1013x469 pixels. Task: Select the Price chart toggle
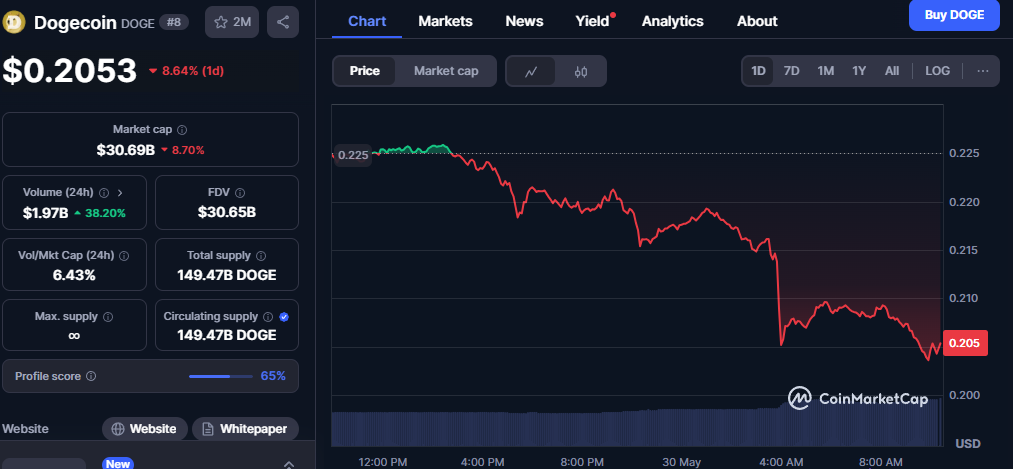pyautogui.click(x=364, y=71)
